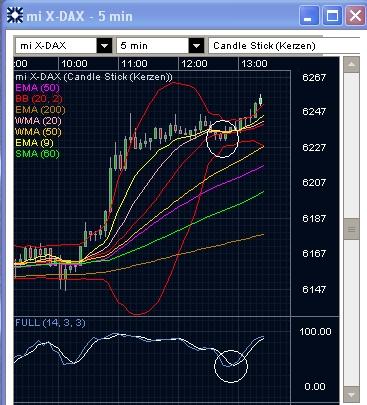Image resolution: width=367 pixels, height=405 pixels.
Task: Click the 6147 price axis value
Action: (314, 289)
